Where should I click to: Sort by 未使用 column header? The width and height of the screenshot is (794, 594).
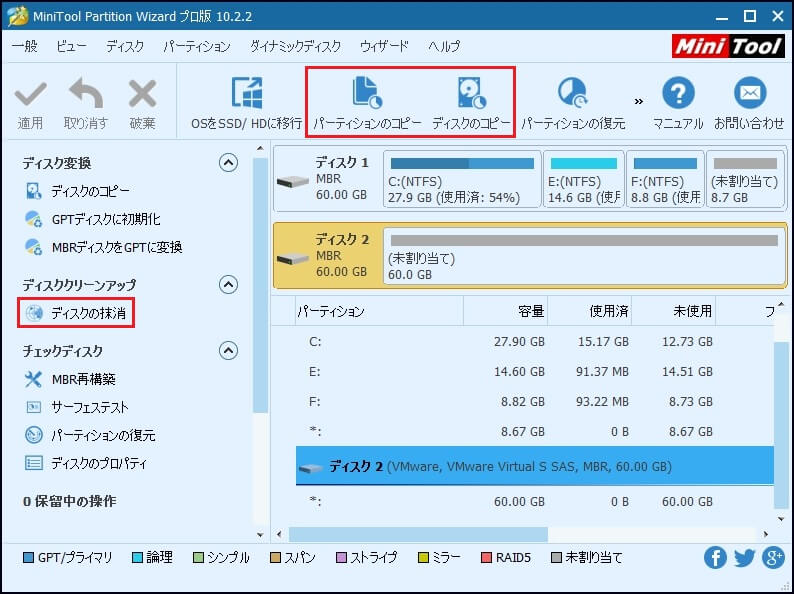click(673, 311)
